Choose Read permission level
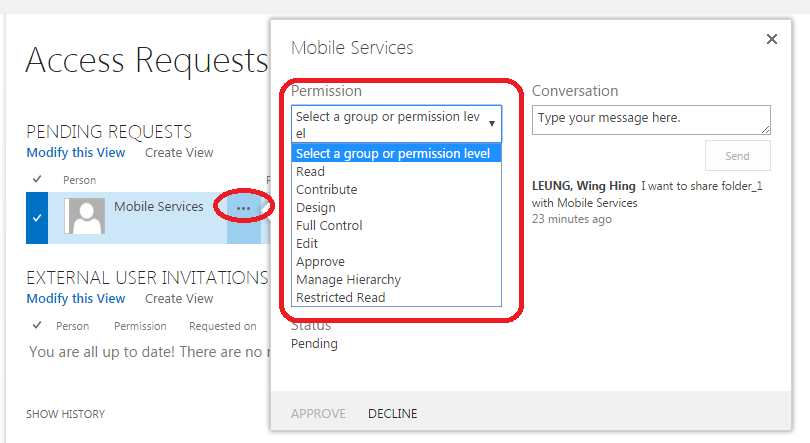 (310, 172)
